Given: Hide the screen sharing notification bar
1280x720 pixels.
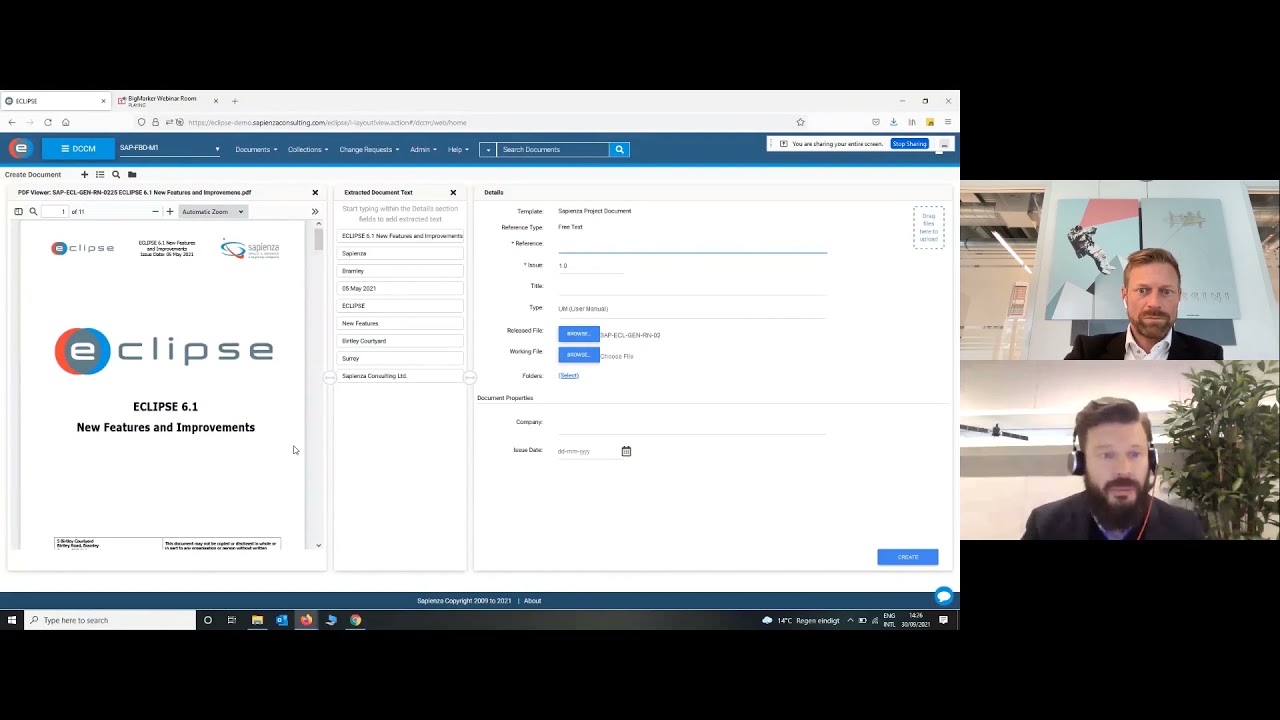Looking at the screenshot, I should (944, 144).
